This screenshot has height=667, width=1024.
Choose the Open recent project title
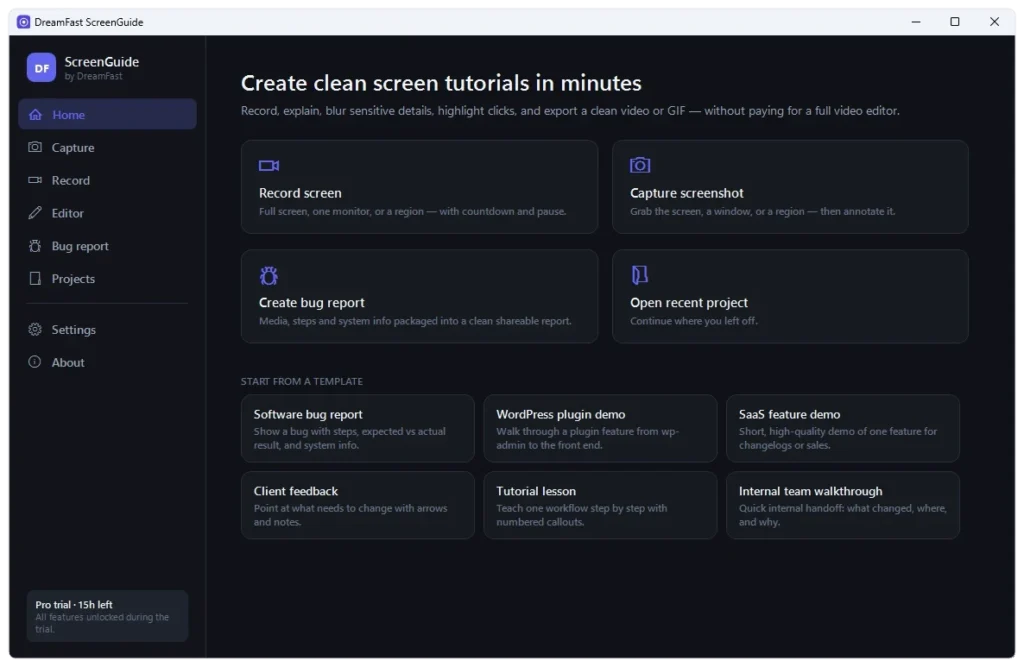[688, 302]
